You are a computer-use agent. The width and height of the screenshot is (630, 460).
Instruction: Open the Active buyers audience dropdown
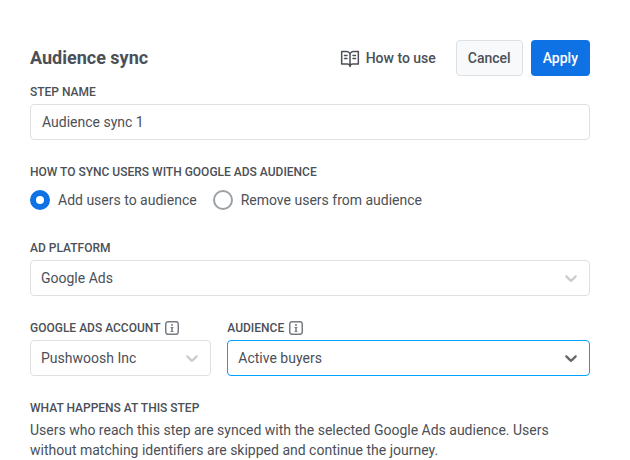408,358
